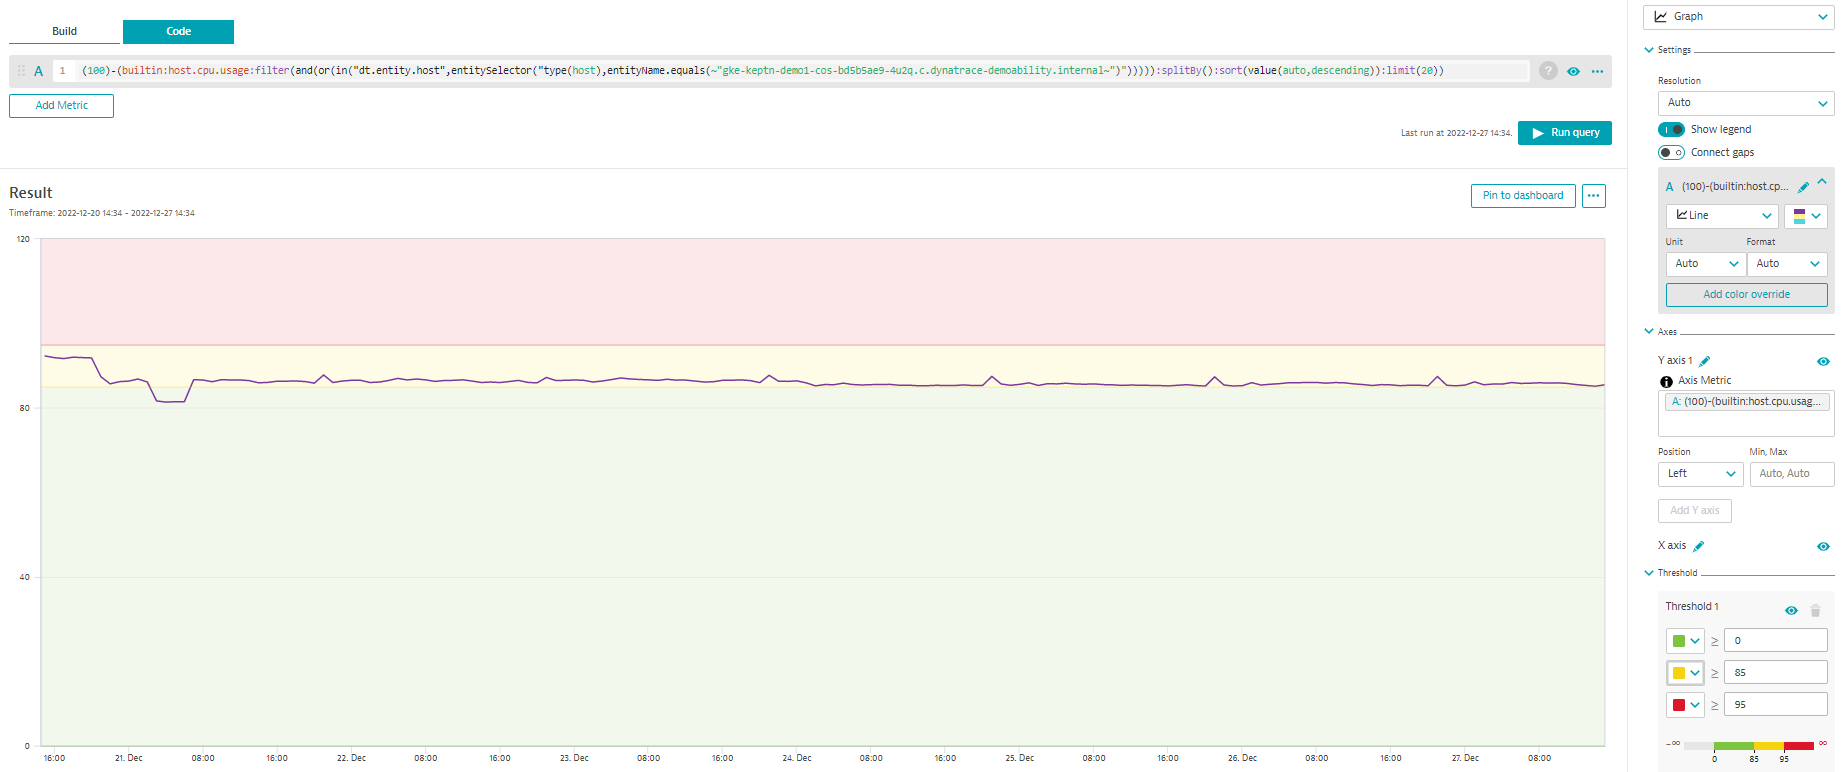Image resolution: width=1841 pixels, height=772 pixels.
Task: Open the Line chart type dropdown
Action: coord(1722,216)
